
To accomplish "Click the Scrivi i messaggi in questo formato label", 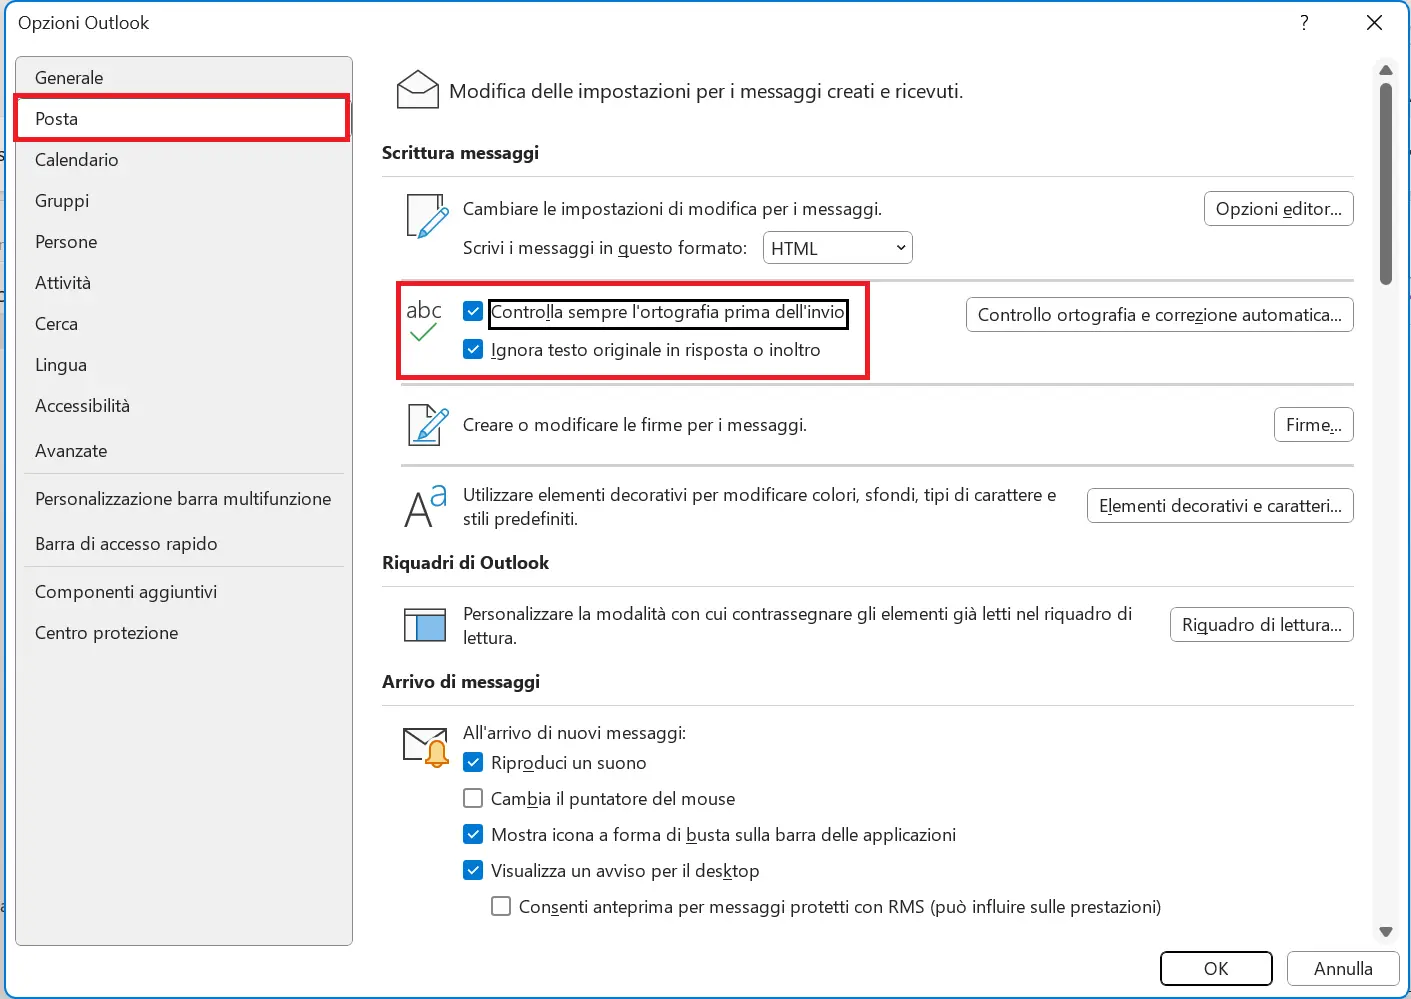I will (605, 247).
